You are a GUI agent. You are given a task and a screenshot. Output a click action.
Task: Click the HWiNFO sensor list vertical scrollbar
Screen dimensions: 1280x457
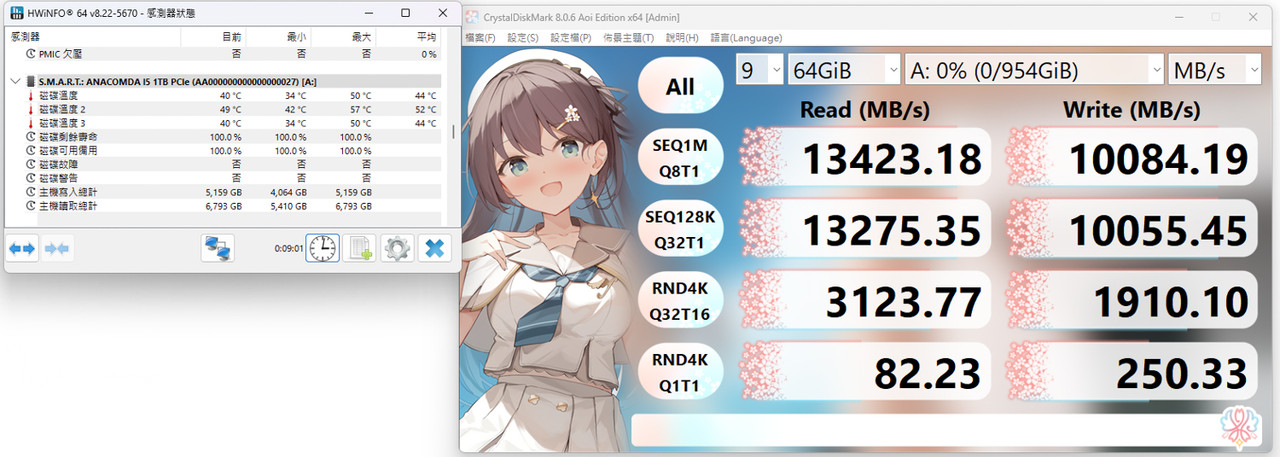point(454,130)
